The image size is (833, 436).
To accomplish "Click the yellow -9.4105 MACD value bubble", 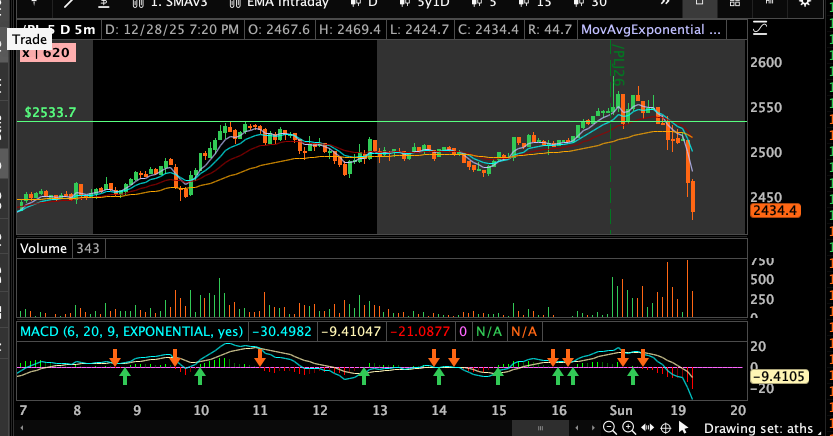I will [779, 377].
